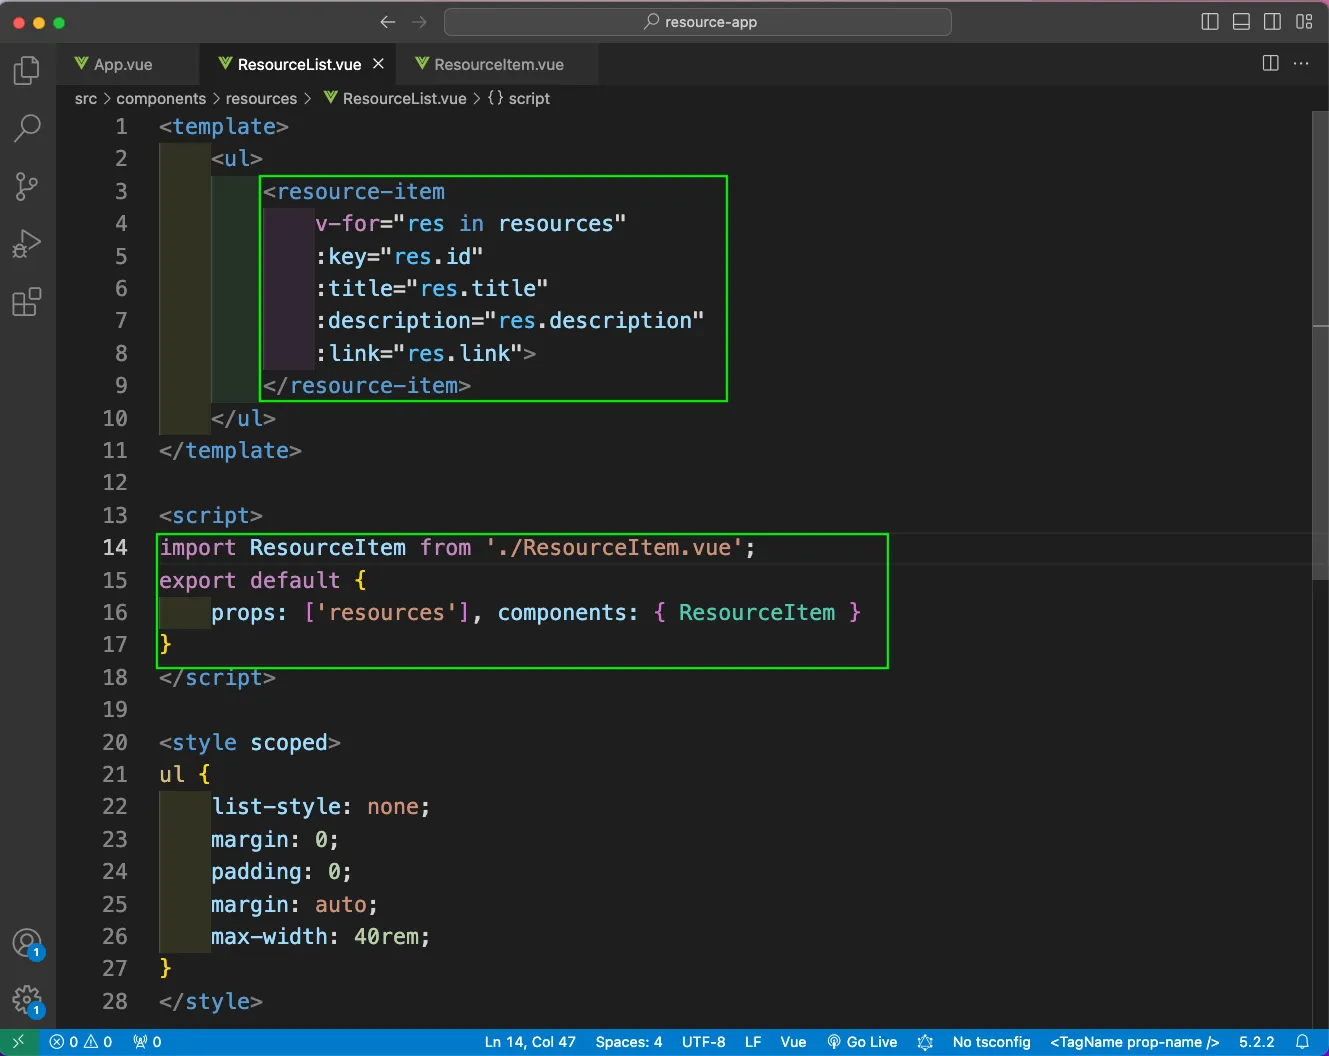The width and height of the screenshot is (1329, 1056).
Task: Click the margin: auto; declaration
Action: [295, 904]
